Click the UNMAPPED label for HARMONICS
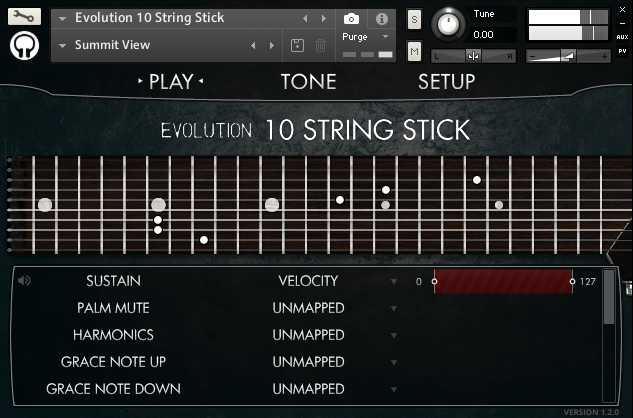This screenshot has height=418, width=633. pos(308,335)
